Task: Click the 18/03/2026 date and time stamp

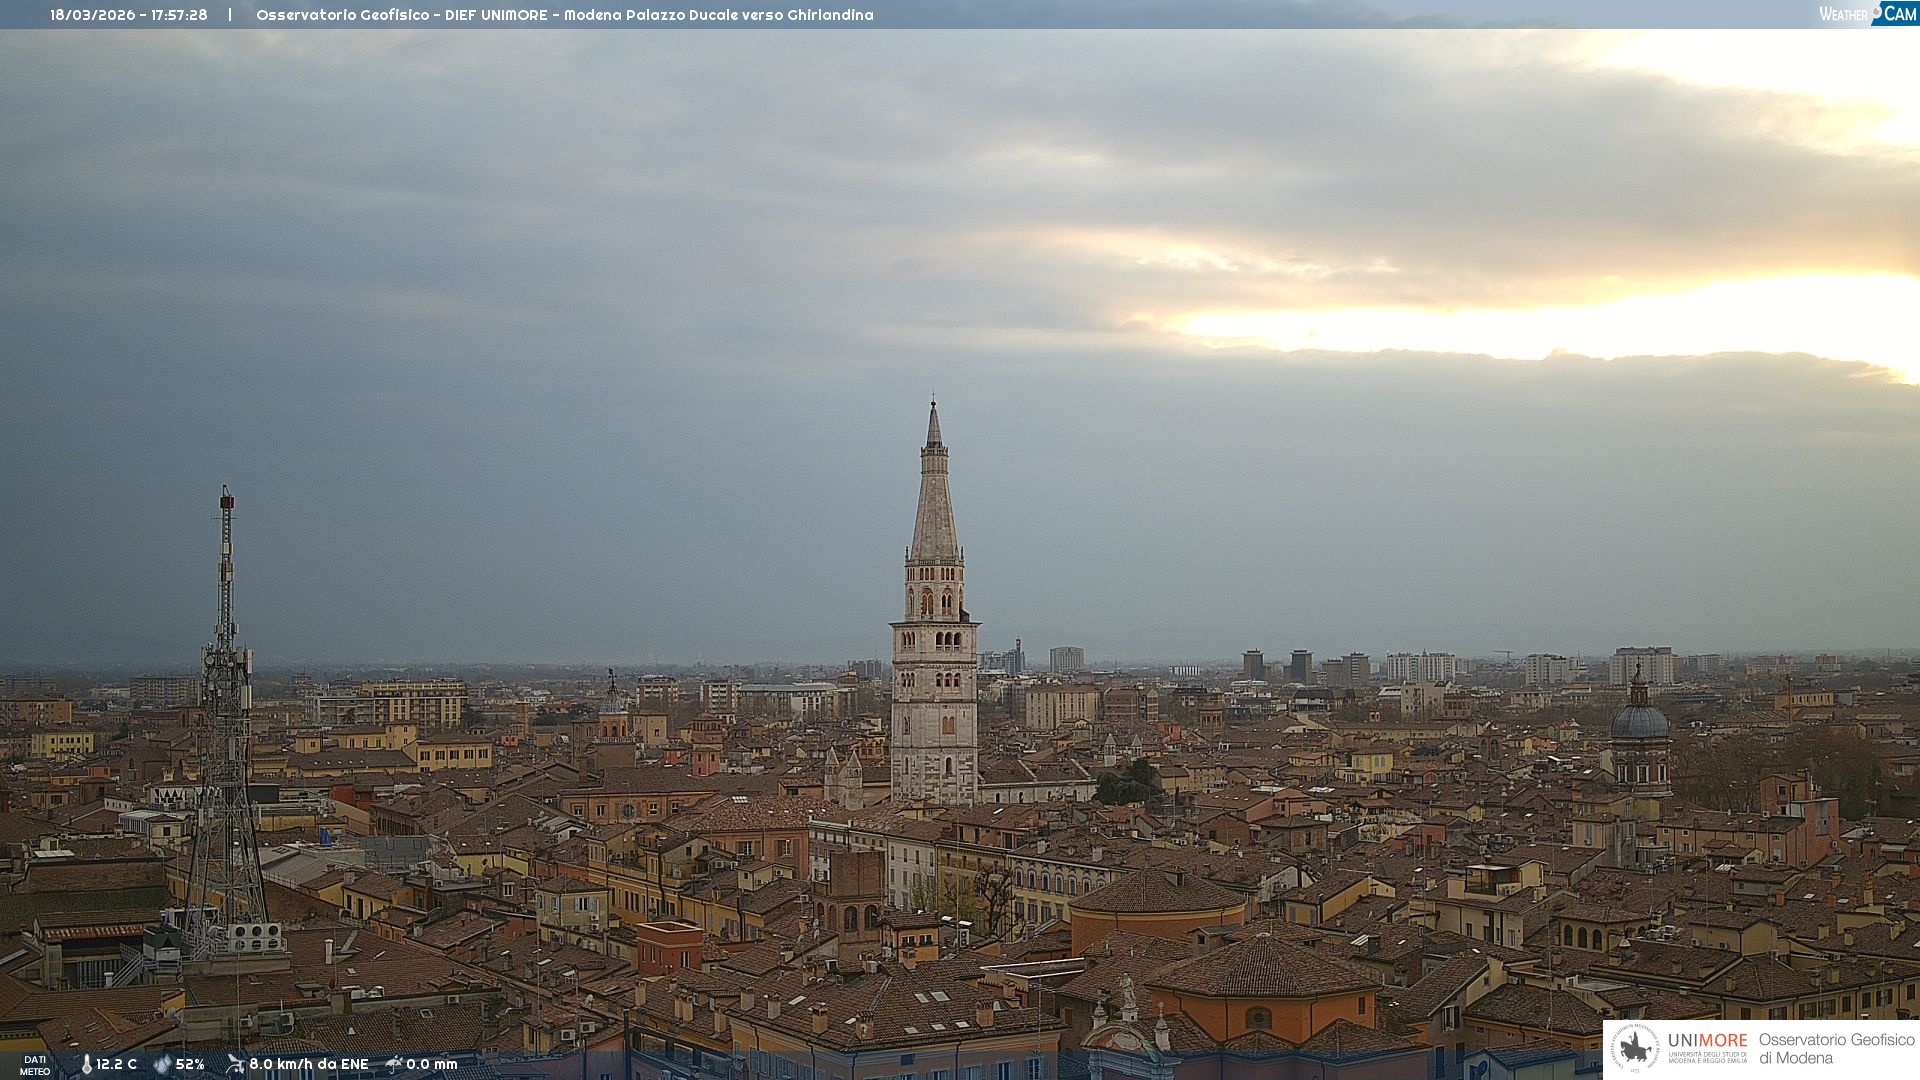Action: point(129,15)
